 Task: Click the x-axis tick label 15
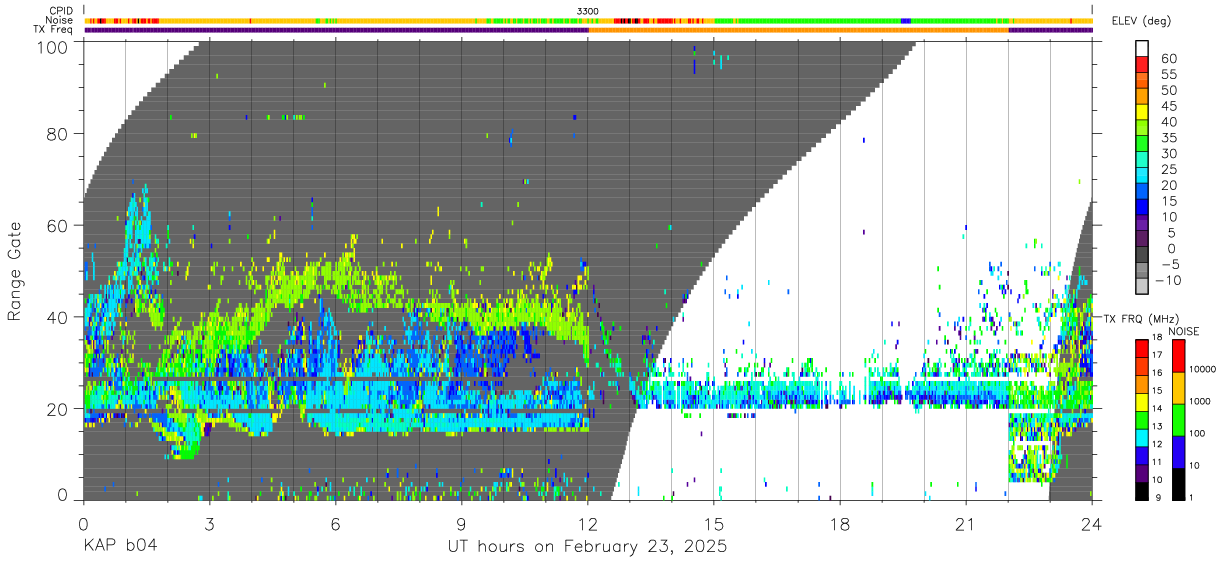[714, 523]
